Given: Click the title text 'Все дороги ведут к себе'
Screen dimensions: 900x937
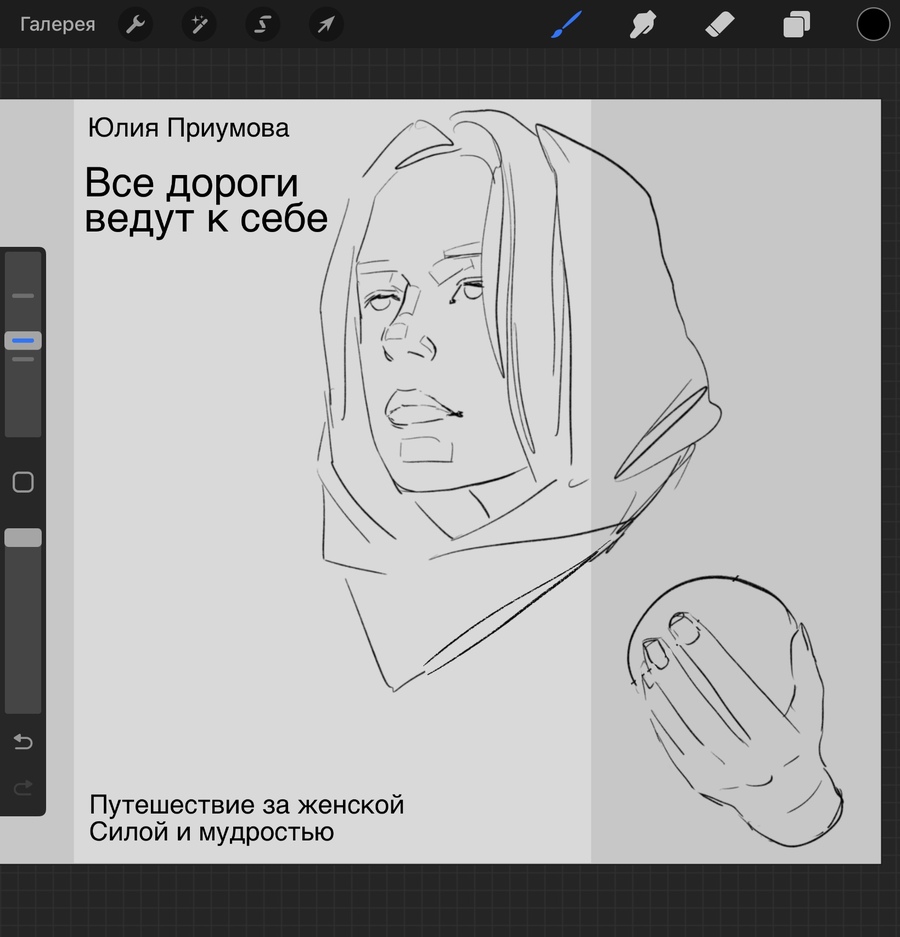Looking at the screenshot, I should coord(205,201).
